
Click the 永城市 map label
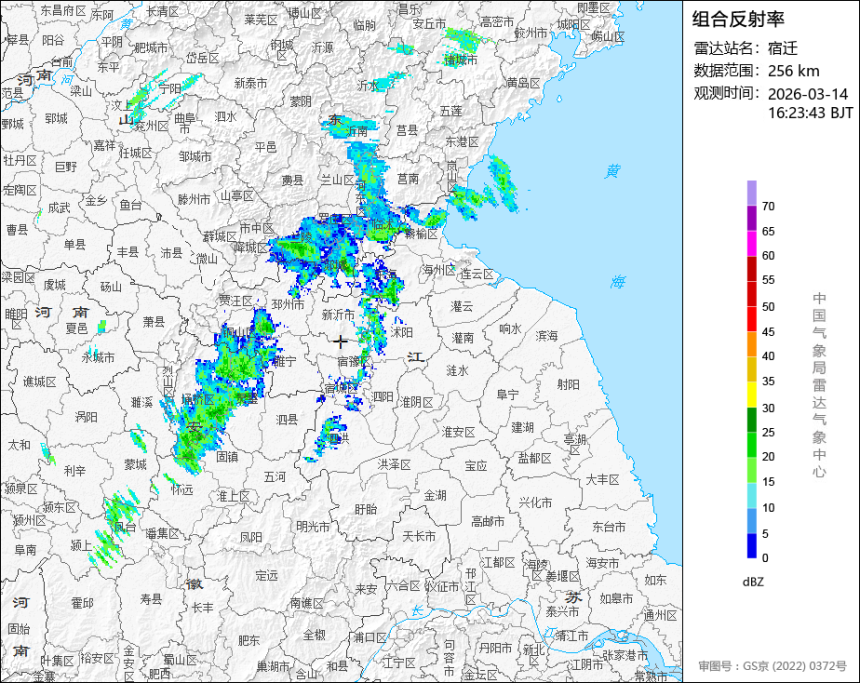tap(98, 357)
